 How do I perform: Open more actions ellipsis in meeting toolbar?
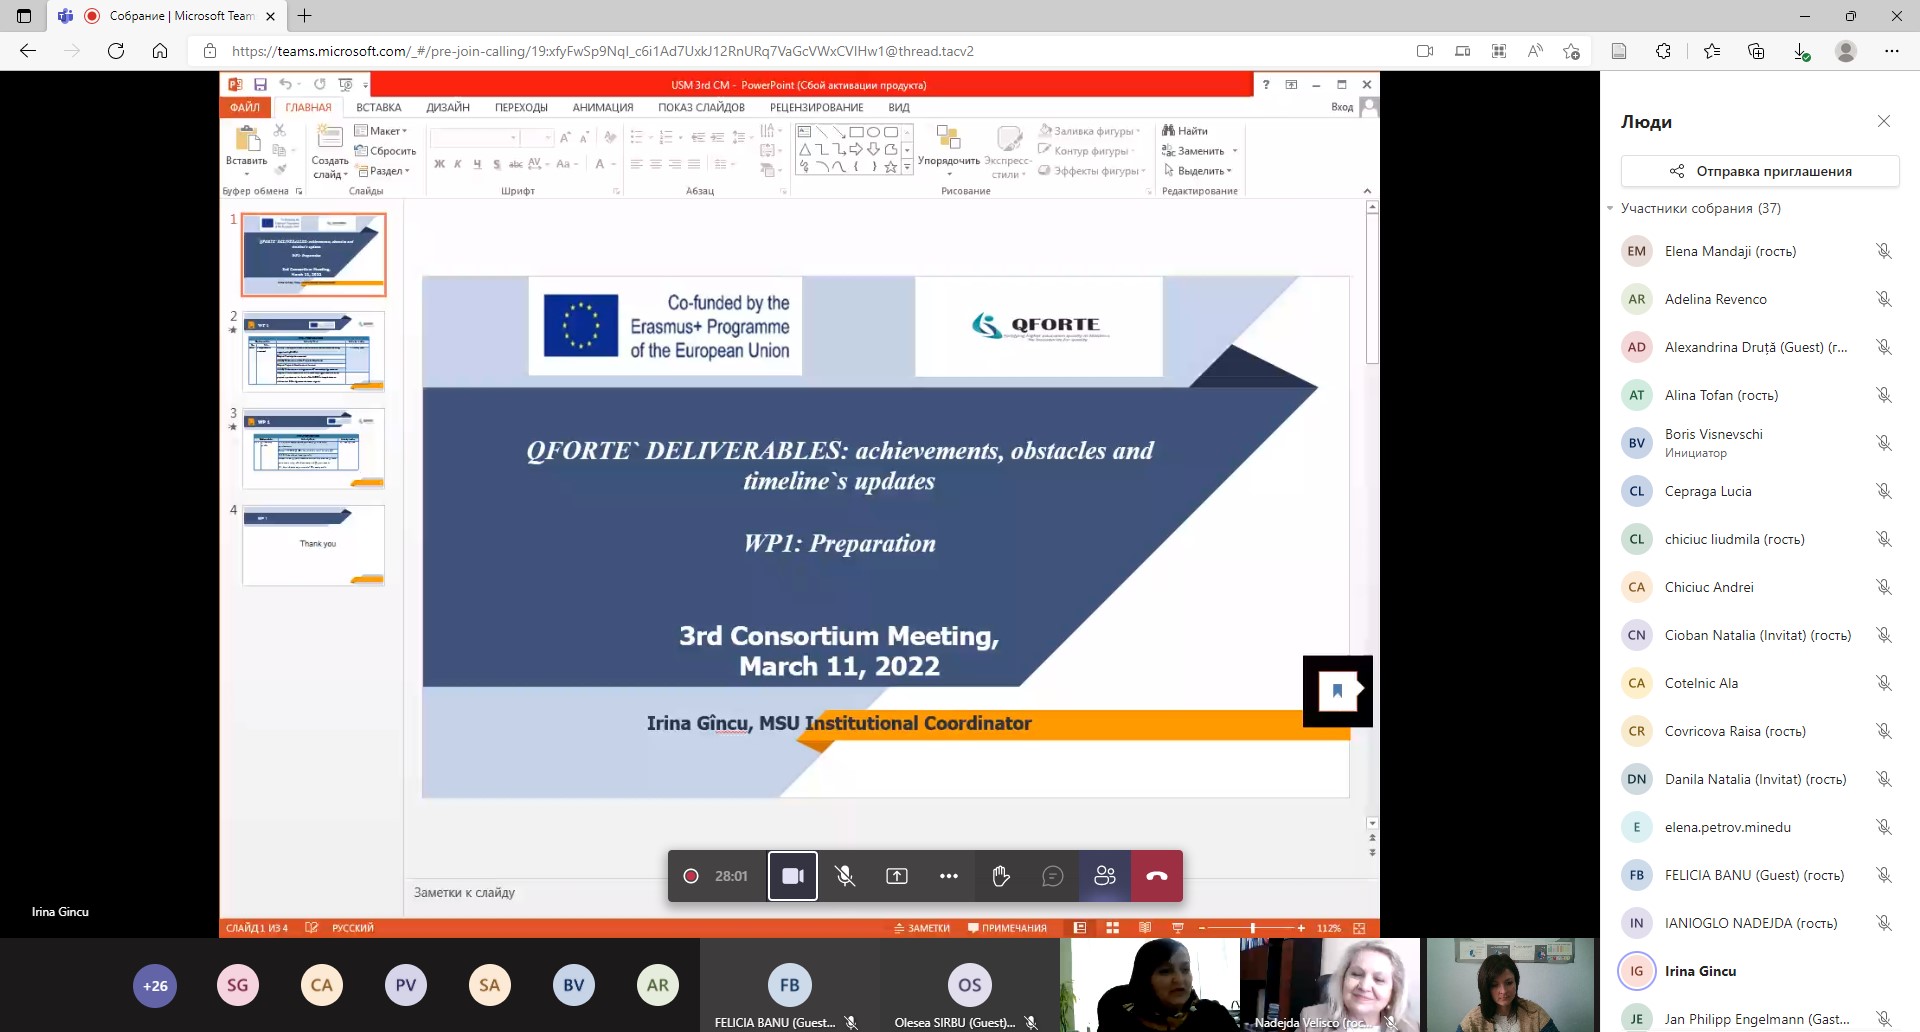[949, 876]
